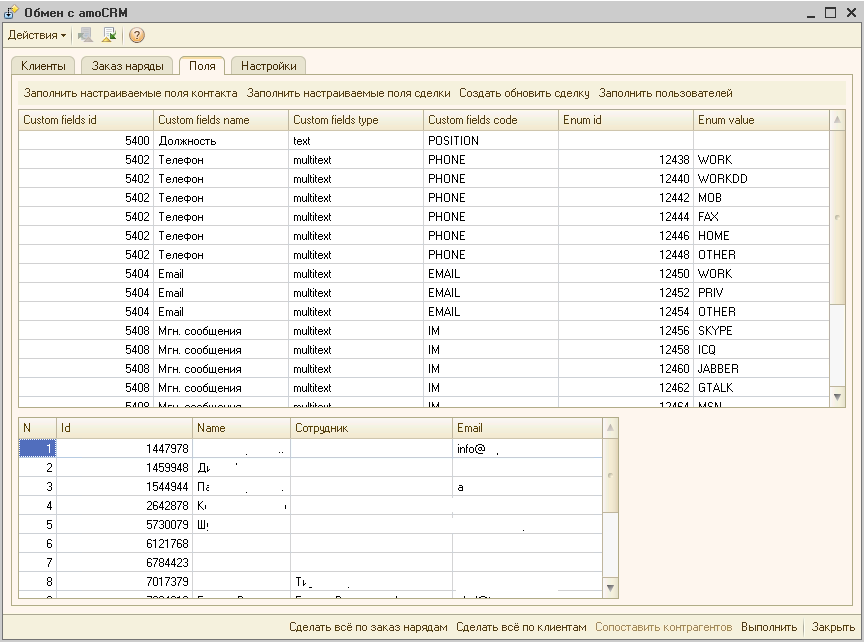Open help via the question mark icon
This screenshot has width=864, height=642.
pyautogui.click(x=137, y=35)
